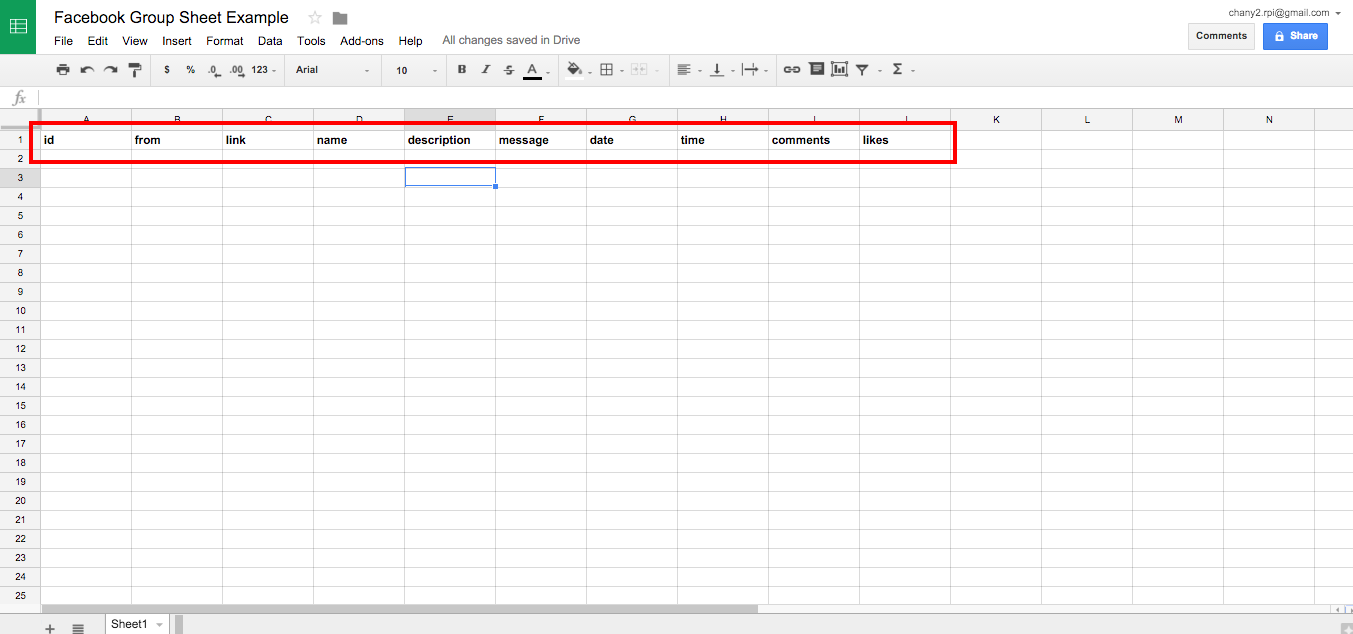Click the Comments button
The width and height of the screenshot is (1353, 634).
(x=1221, y=36)
